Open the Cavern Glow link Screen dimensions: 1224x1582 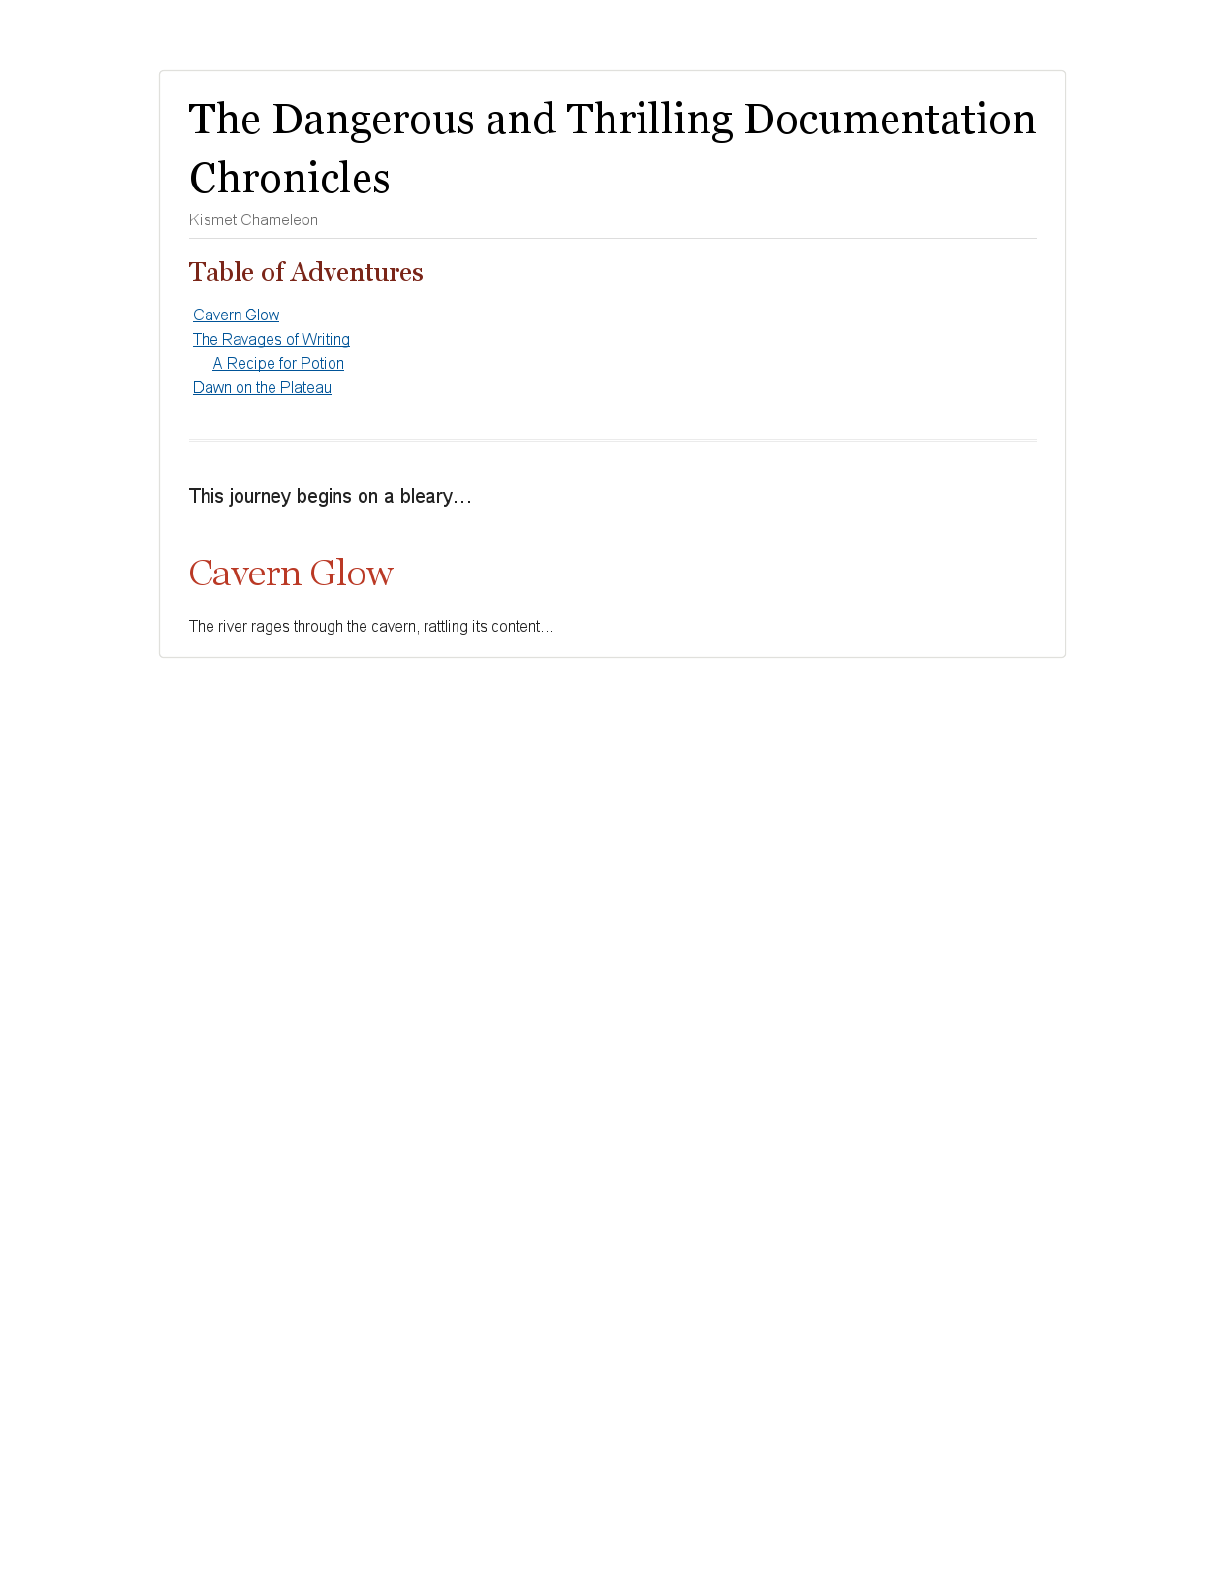pos(236,315)
